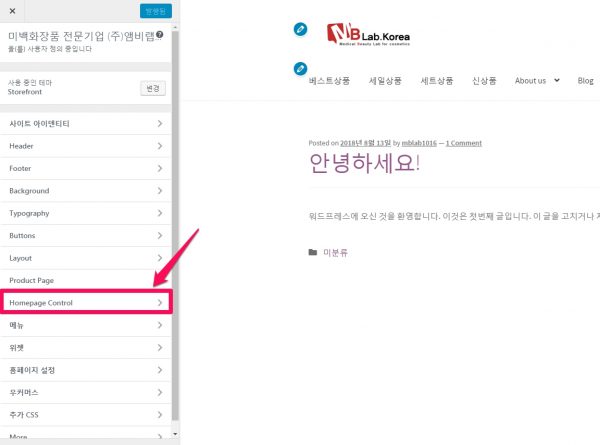The width and height of the screenshot is (600, 445).
Task: Open the 베스트상품 menu link
Action: pyautogui.click(x=329, y=81)
